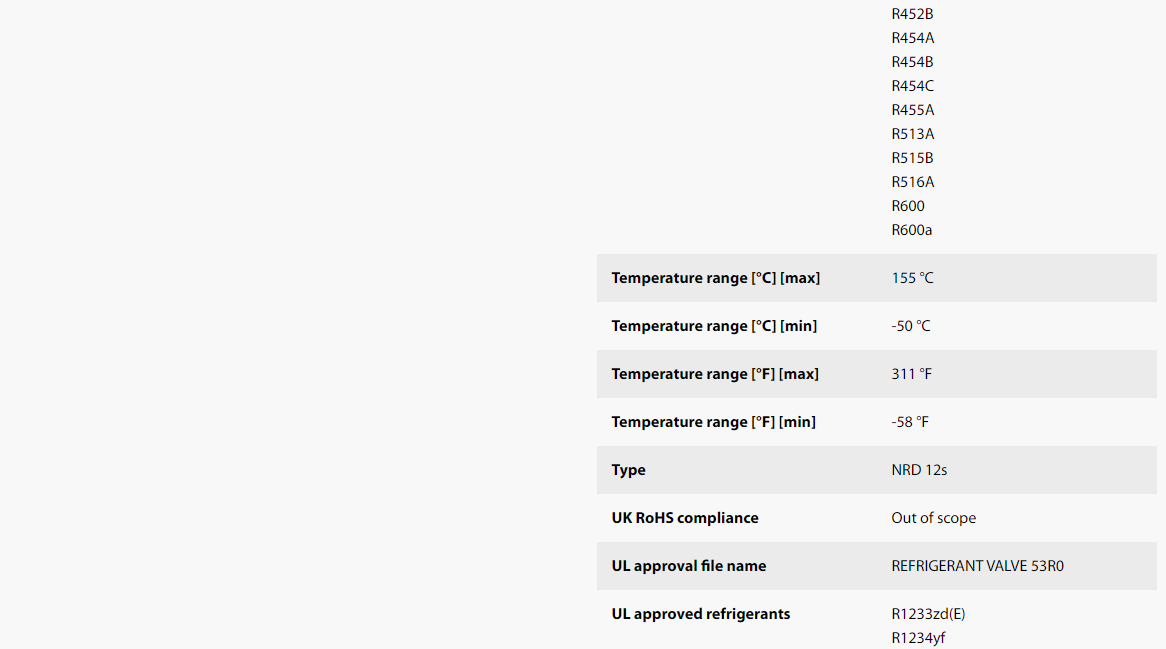1166x649 pixels.
Task: Select the R454B text
Action: pos(912,62)
